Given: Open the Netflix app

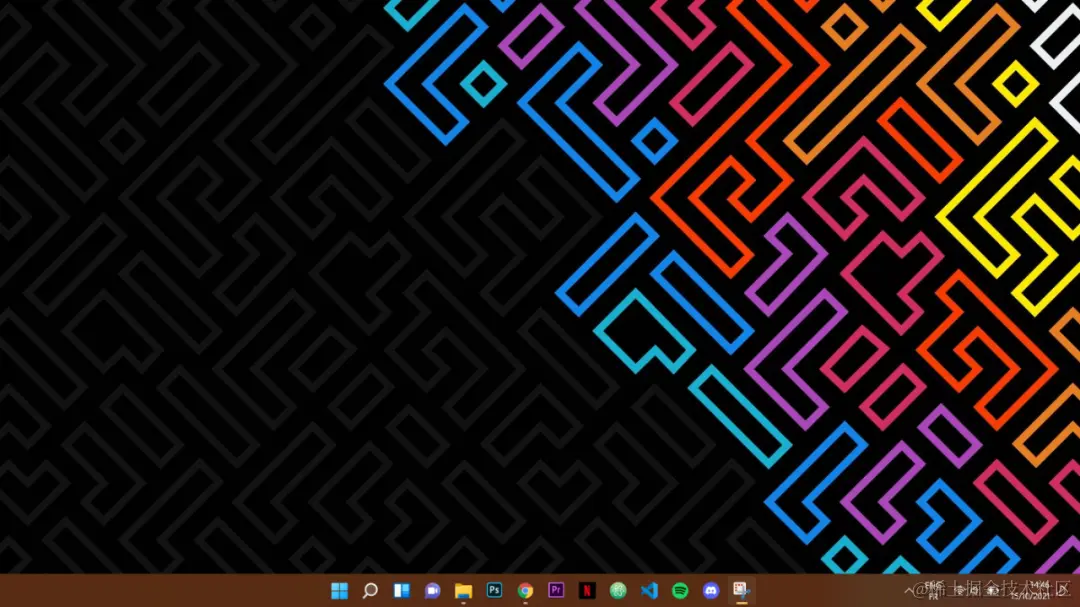Looking at the screenshot, I should 587,590.
